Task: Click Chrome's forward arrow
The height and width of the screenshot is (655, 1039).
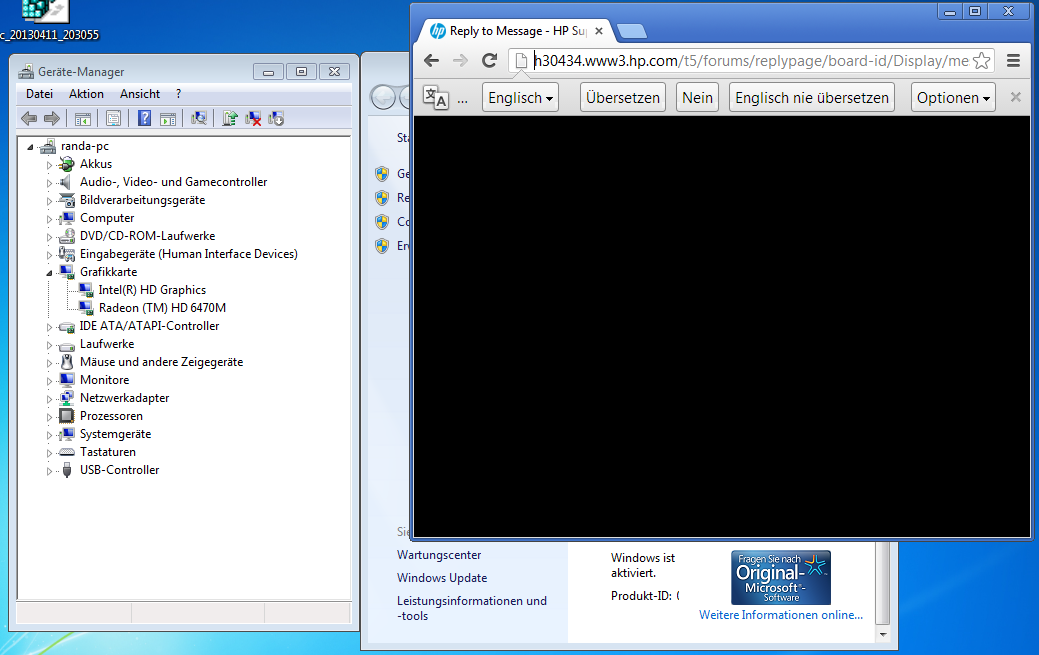Action: point(461,61)
